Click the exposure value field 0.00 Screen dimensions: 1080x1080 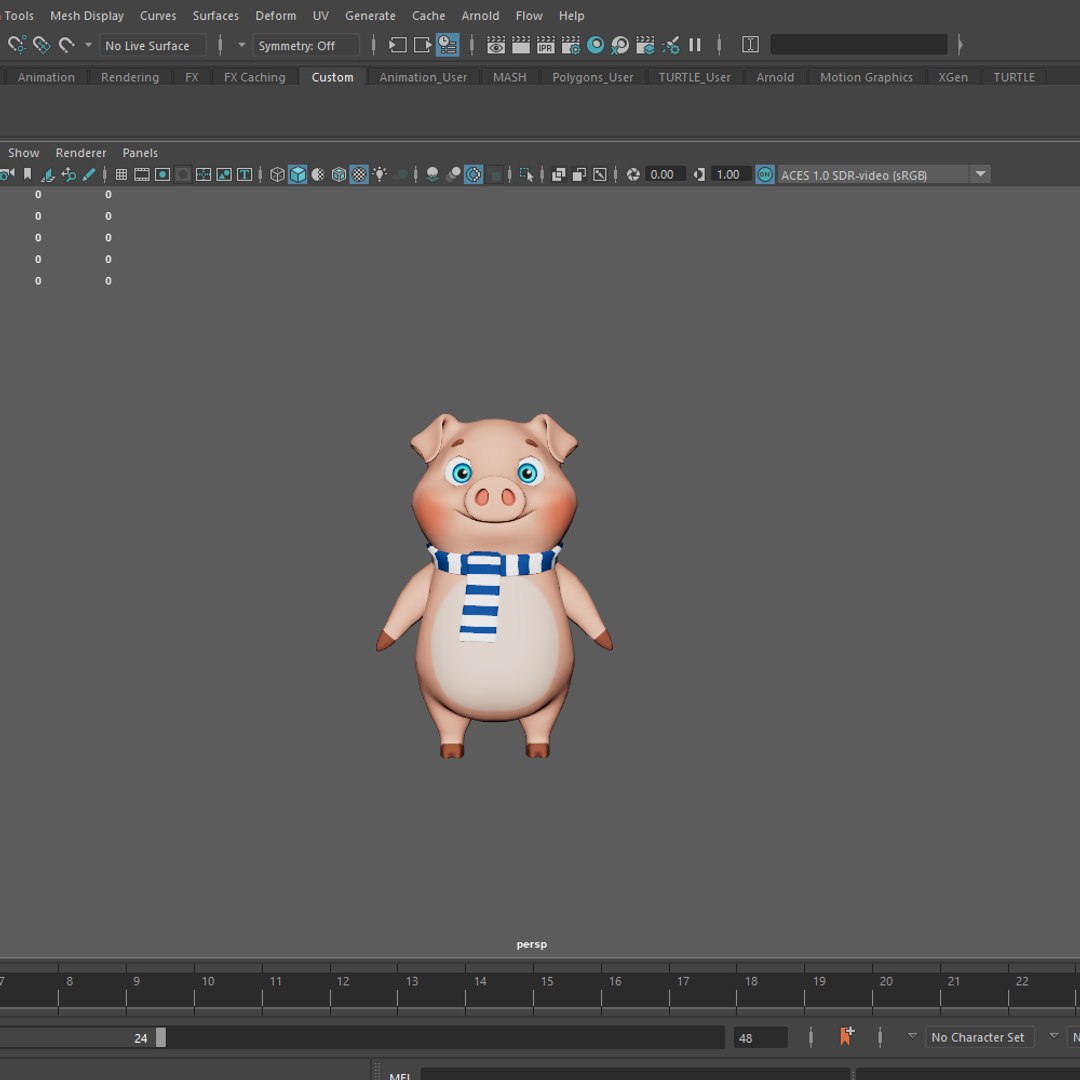click(x=664, y=174)
